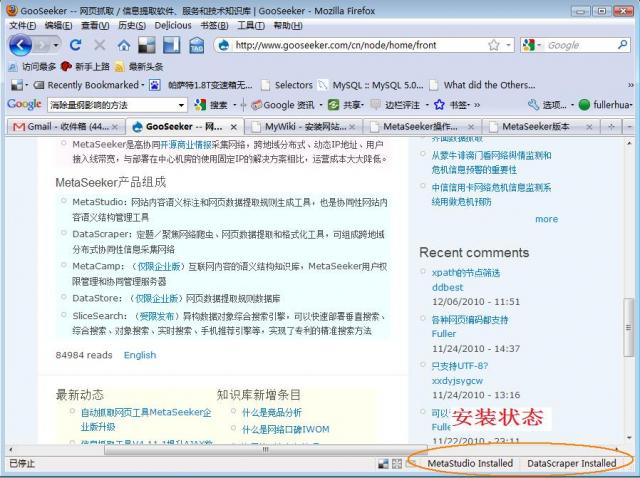The image size is (640, 478).
Task: Open the Most Visited bookmark folder
Action: (32, 67)
